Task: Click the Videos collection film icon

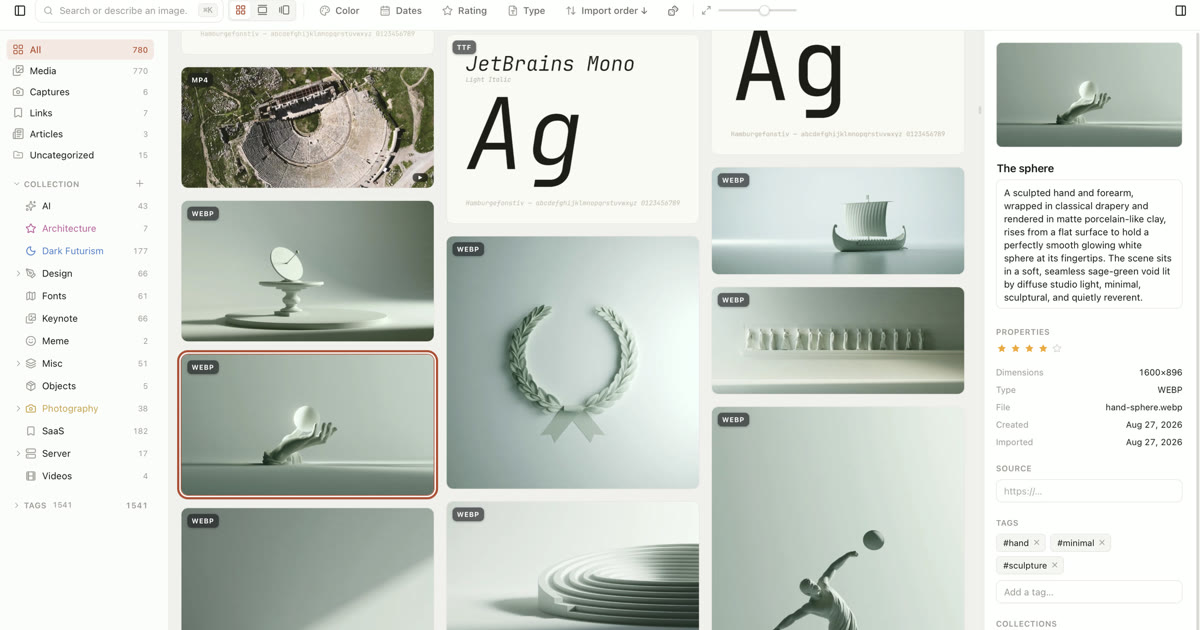Action: (31, 476)
